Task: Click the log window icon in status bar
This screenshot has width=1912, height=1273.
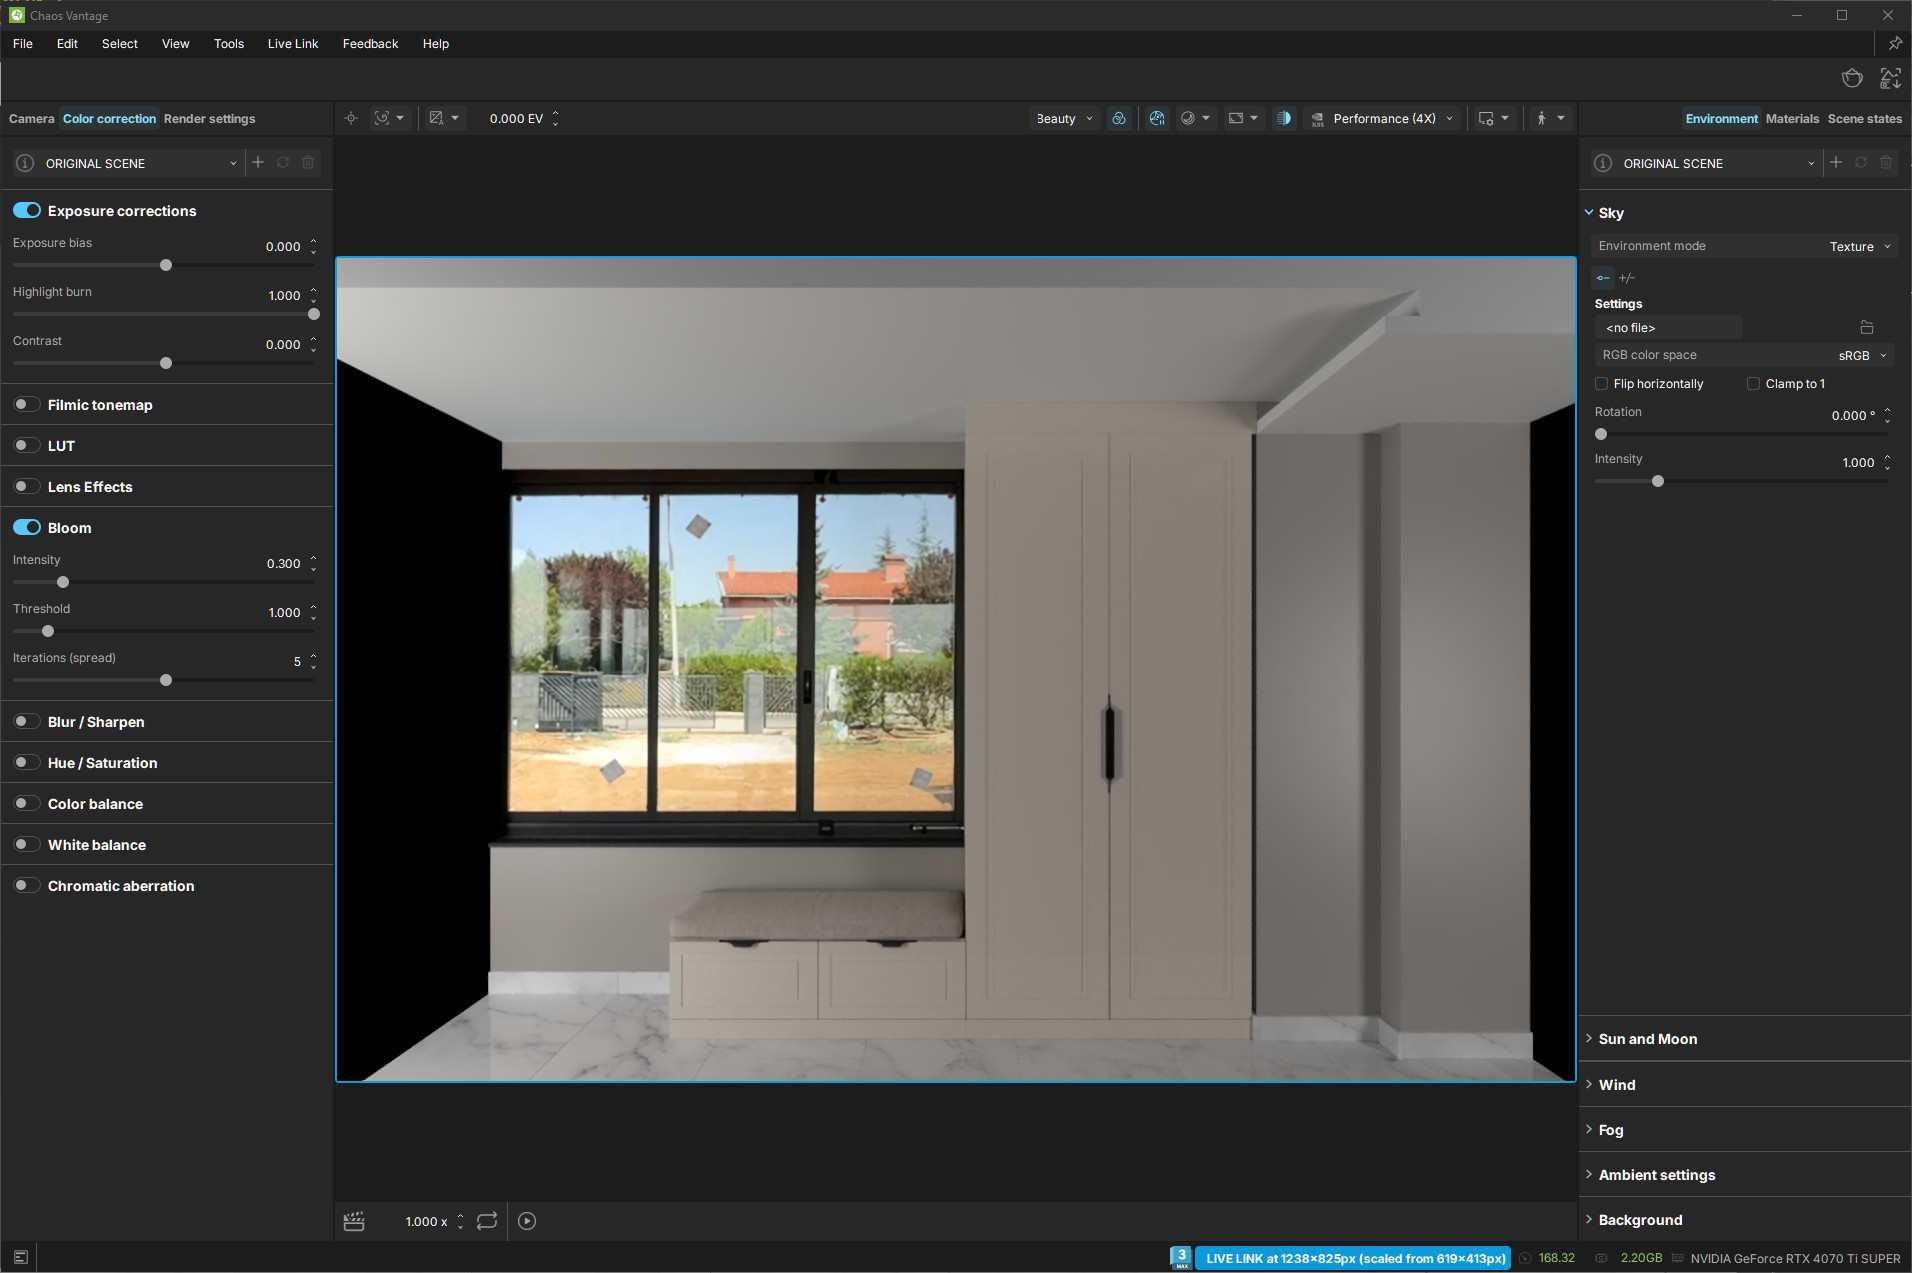Action: 21,1257
